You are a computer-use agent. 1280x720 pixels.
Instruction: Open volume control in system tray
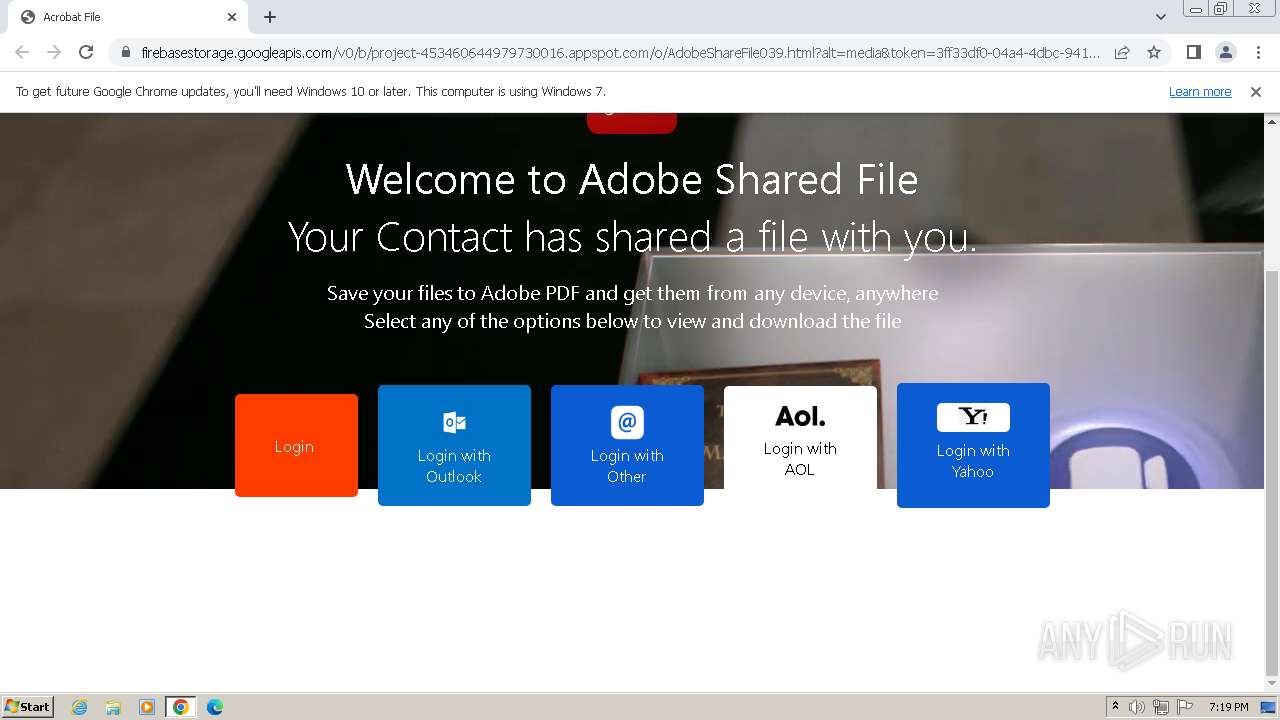click(1137, 707)
